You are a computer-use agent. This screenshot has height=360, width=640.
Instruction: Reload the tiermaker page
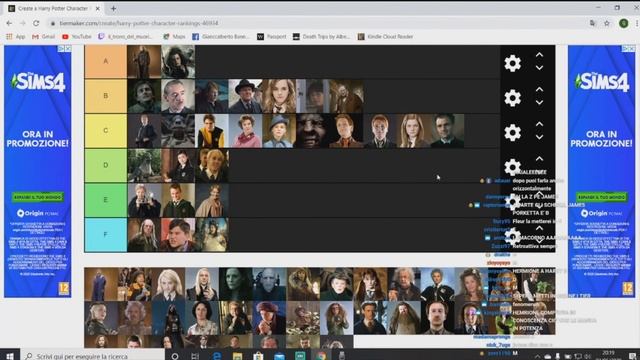coord(36,23)
